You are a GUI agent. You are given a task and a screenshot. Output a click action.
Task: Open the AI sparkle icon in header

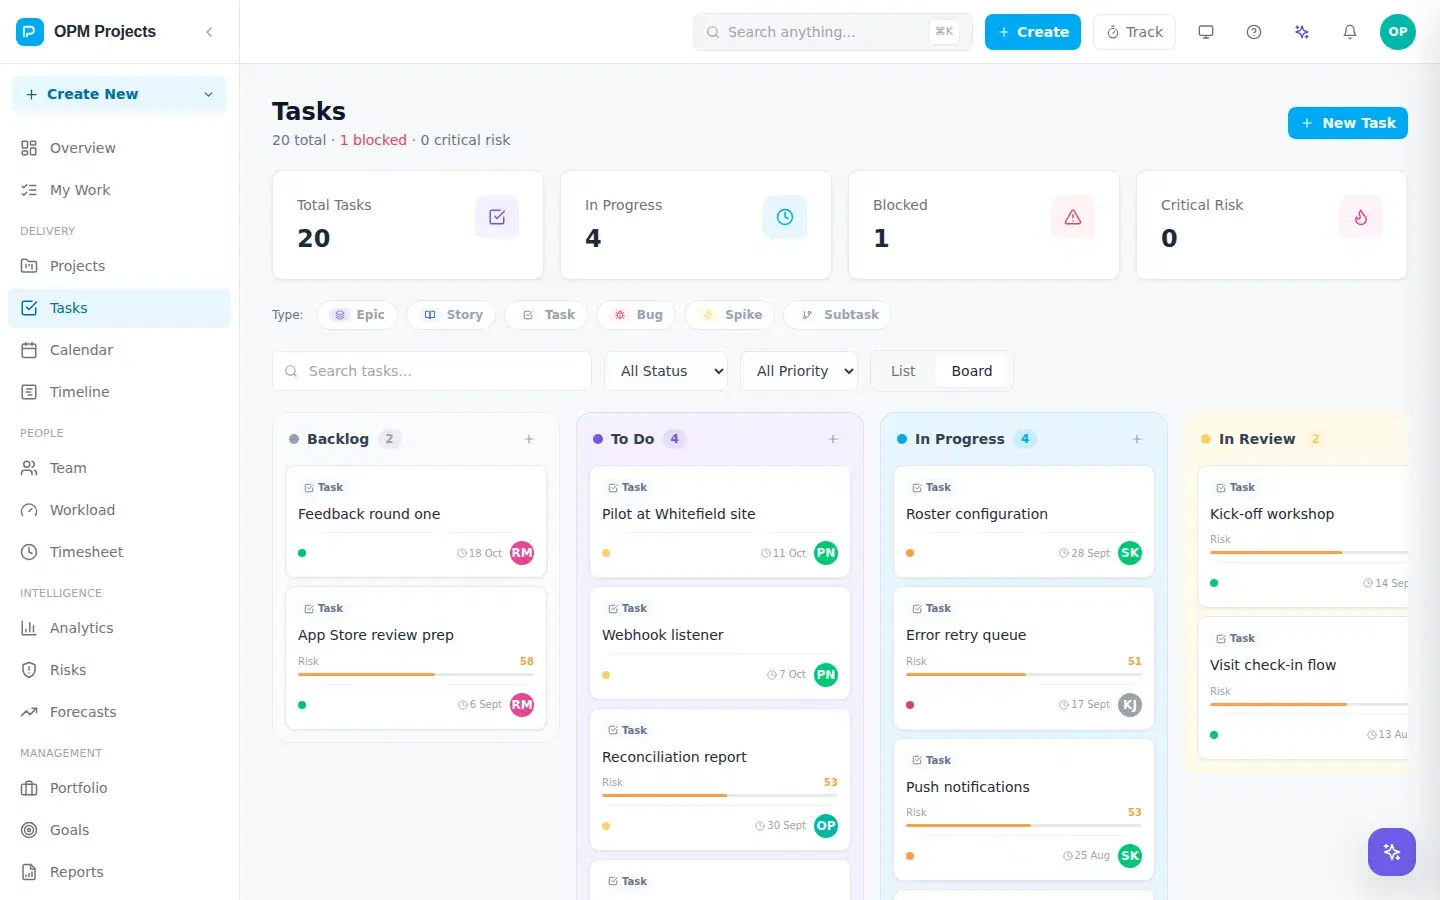[x=1302, y=32]
